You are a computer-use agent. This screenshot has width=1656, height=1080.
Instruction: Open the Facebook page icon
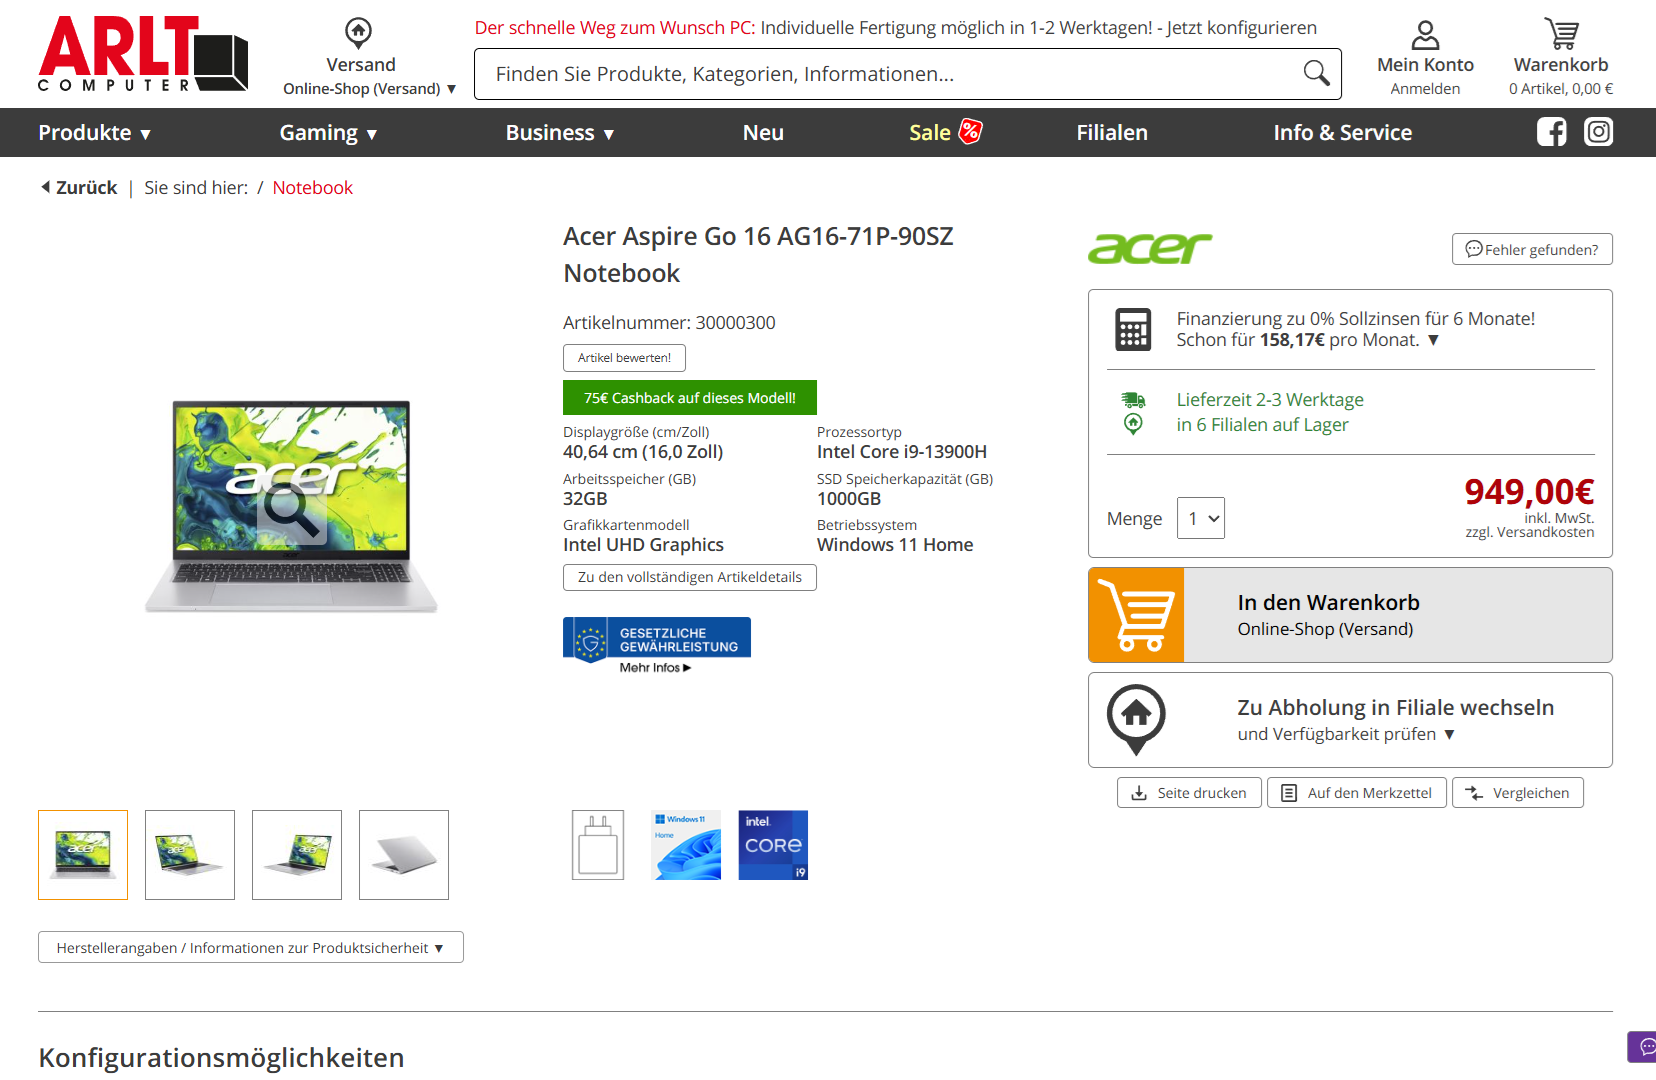pos(1552,132)
